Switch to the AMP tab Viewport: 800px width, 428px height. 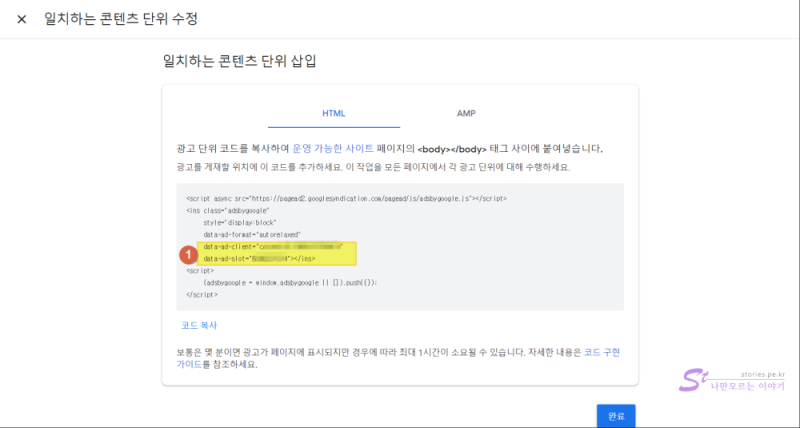[x=466, y=113]
